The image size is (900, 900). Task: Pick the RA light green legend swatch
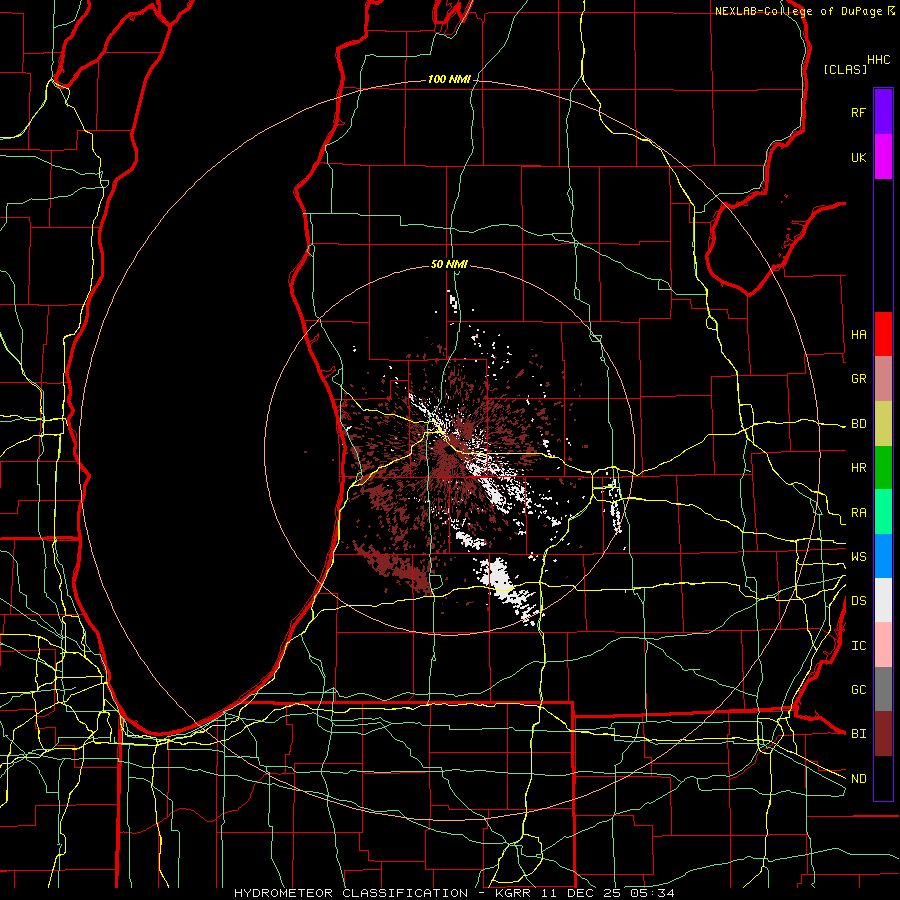(x=883, y=512)
